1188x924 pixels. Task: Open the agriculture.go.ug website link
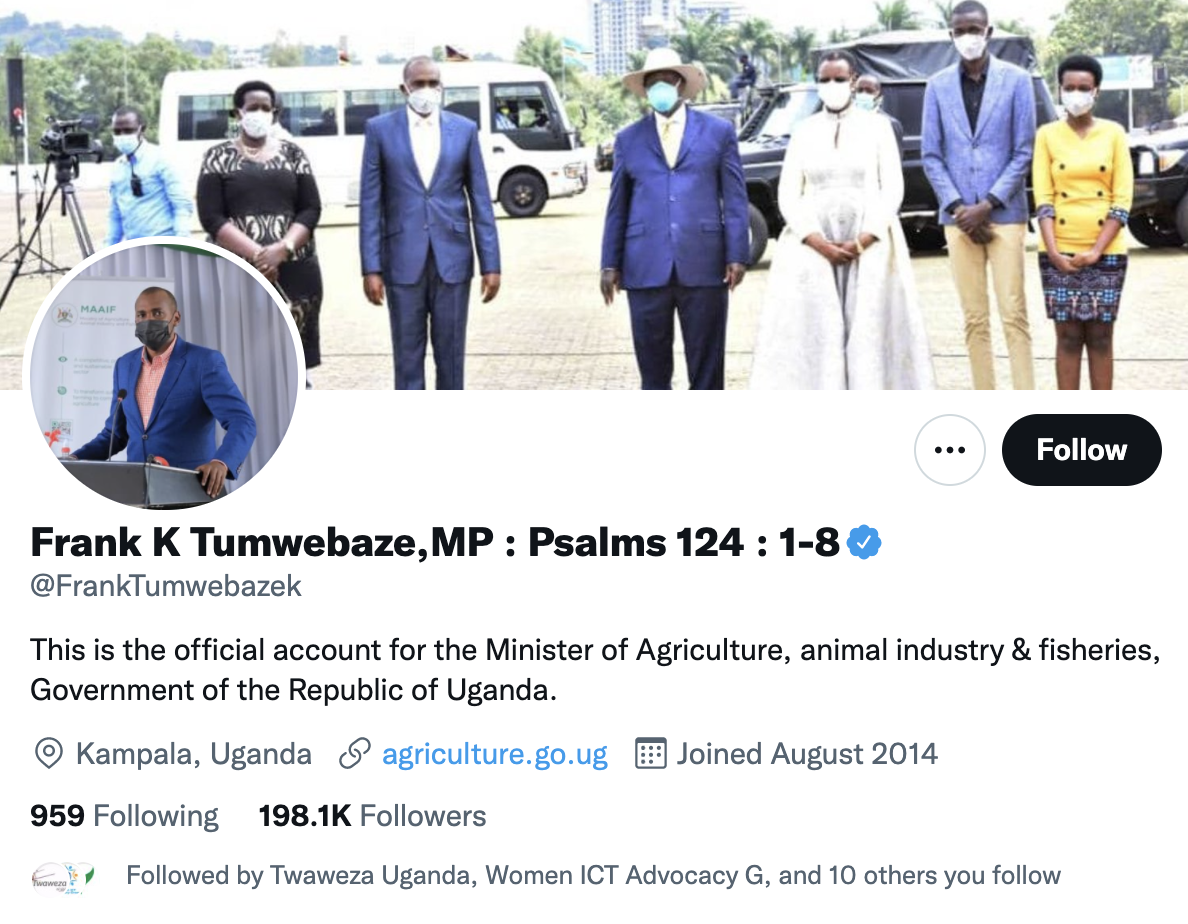pos(495,754)
